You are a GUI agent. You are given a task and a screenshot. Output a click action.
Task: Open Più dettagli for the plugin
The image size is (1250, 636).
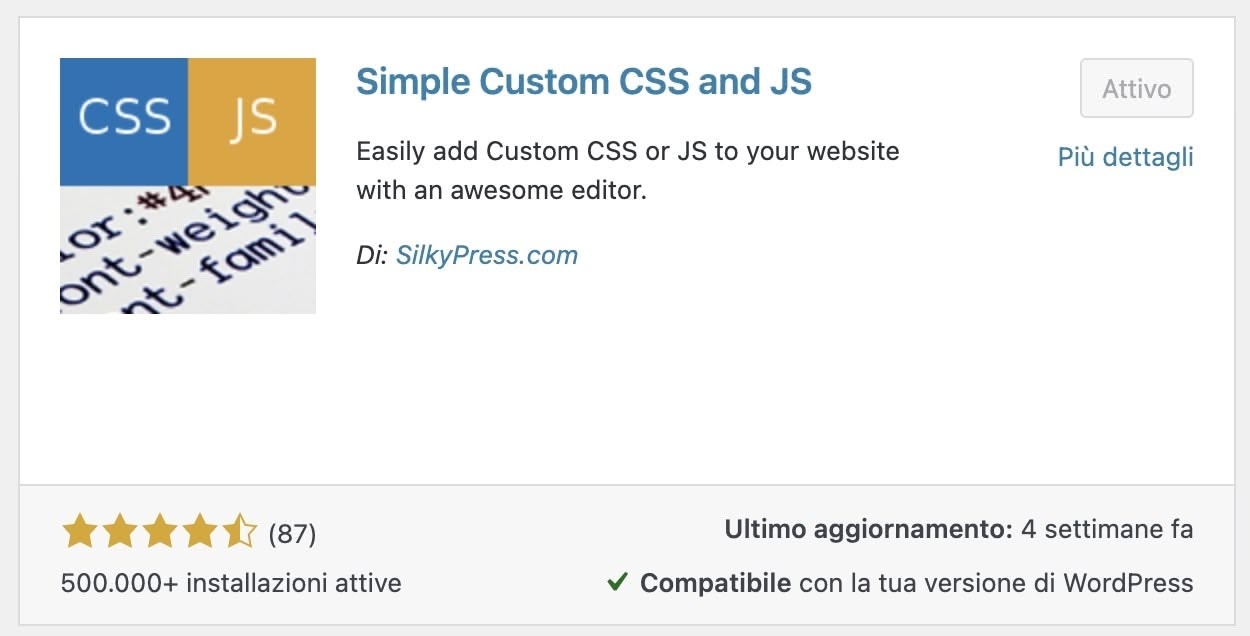coord(1125,157)
